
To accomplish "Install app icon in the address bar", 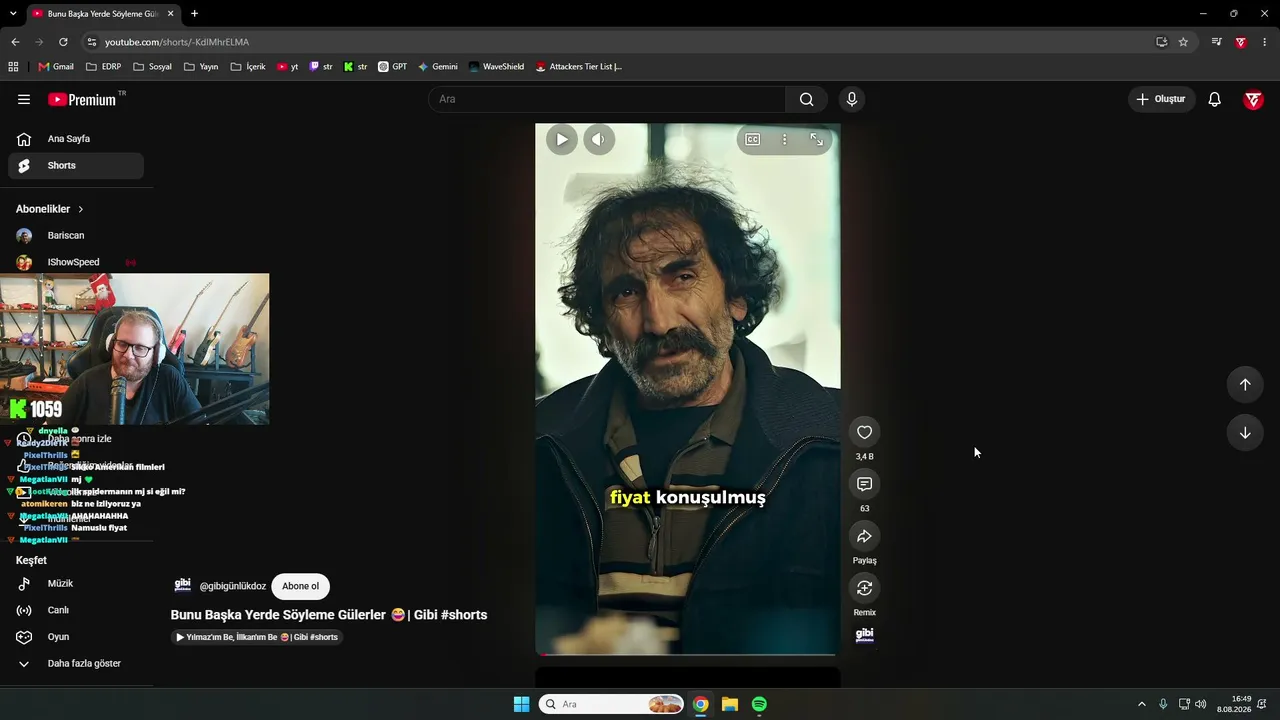I will coord(1161,42).
